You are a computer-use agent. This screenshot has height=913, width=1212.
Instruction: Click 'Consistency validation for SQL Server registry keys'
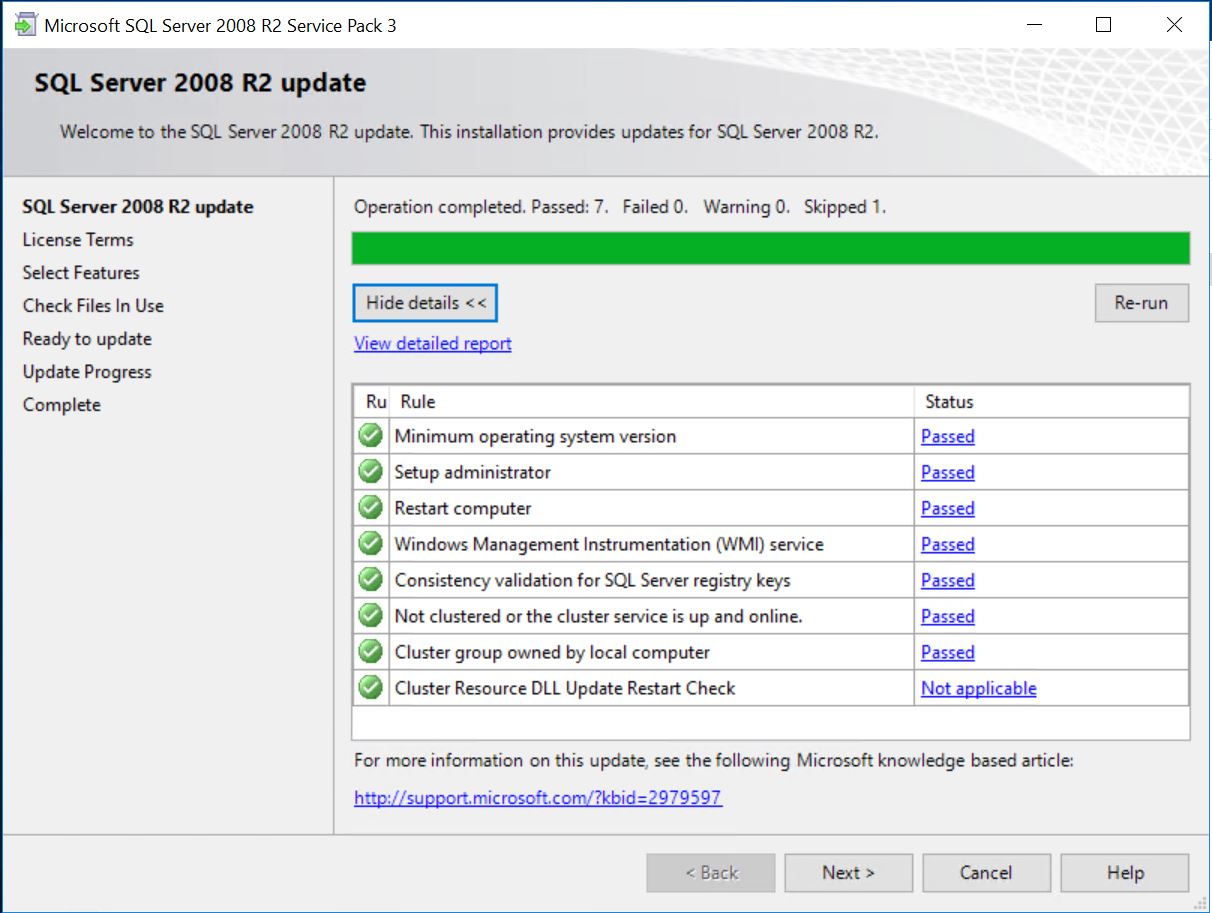(x=592, y=580)
